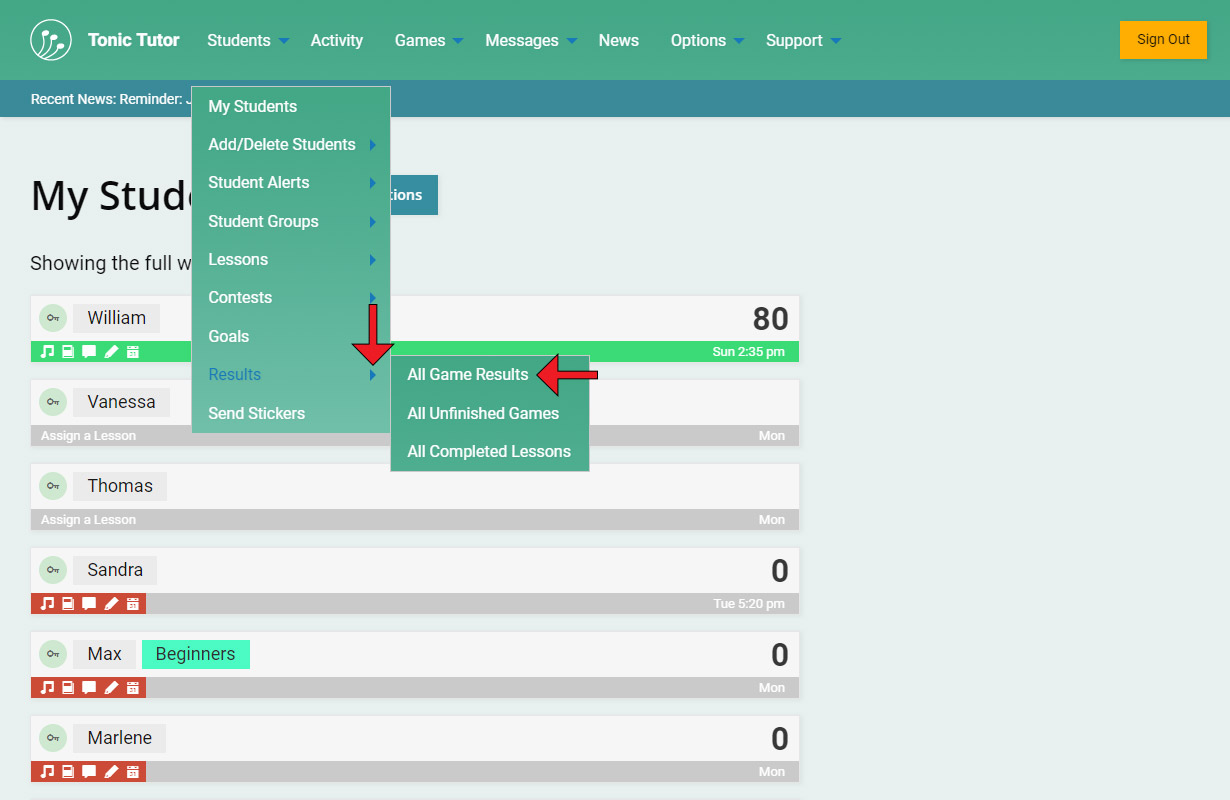This screenshot has width=1230, height=800.
Task: Expand the Support dropdown menu
Action: tap(802, 41)
